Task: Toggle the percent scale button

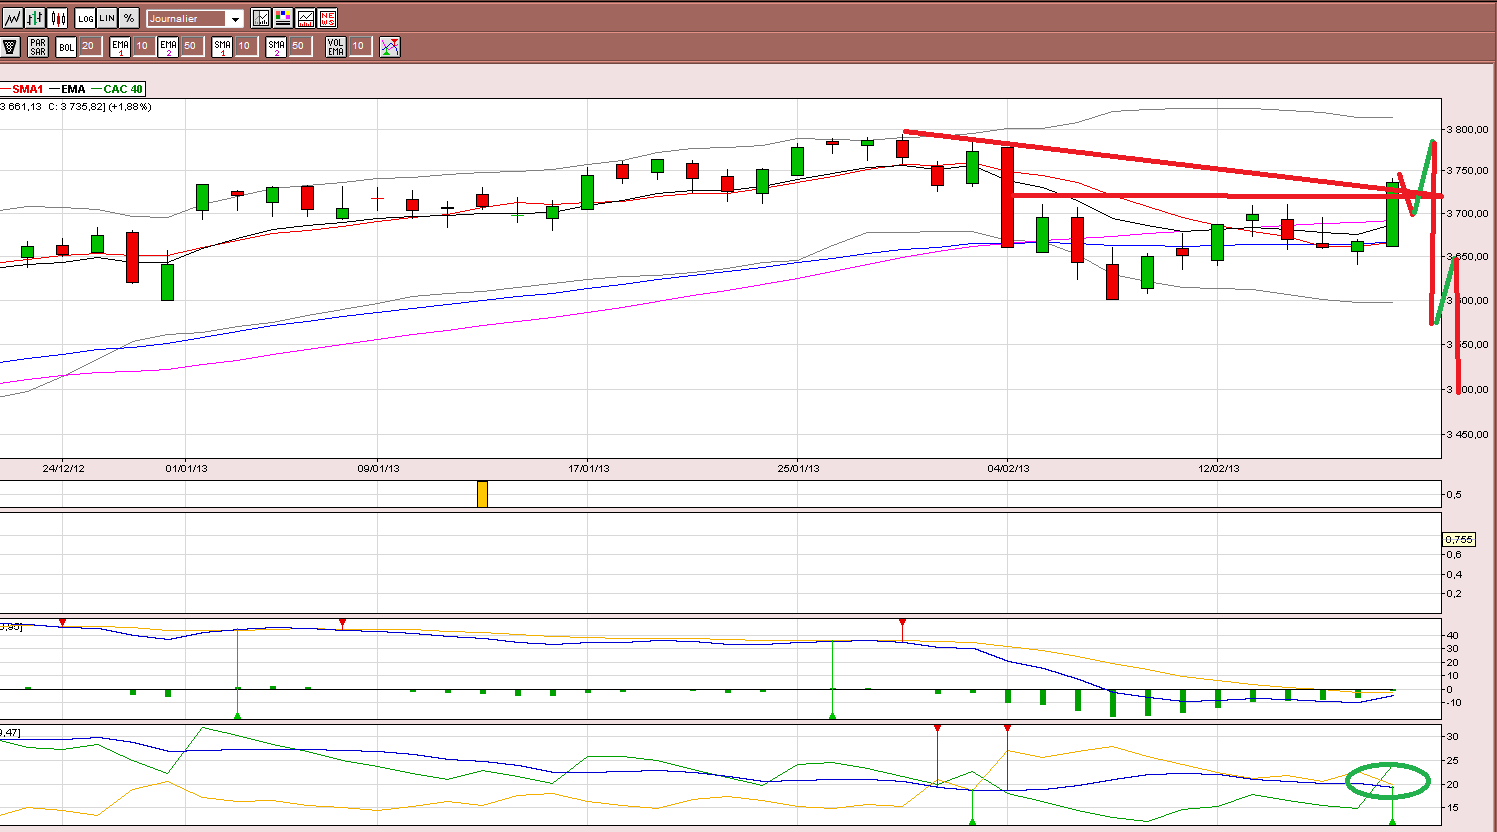Action: 129,18
